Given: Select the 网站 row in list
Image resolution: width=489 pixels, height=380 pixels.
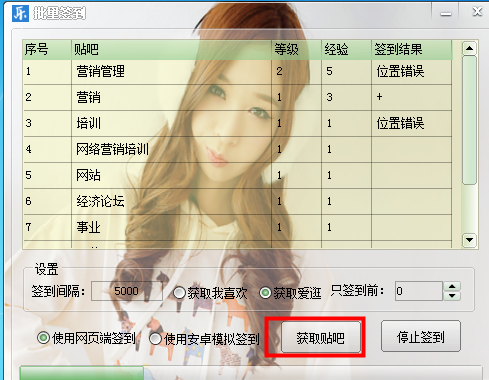Looking at the screenshot, I should [x=237, y=175].
